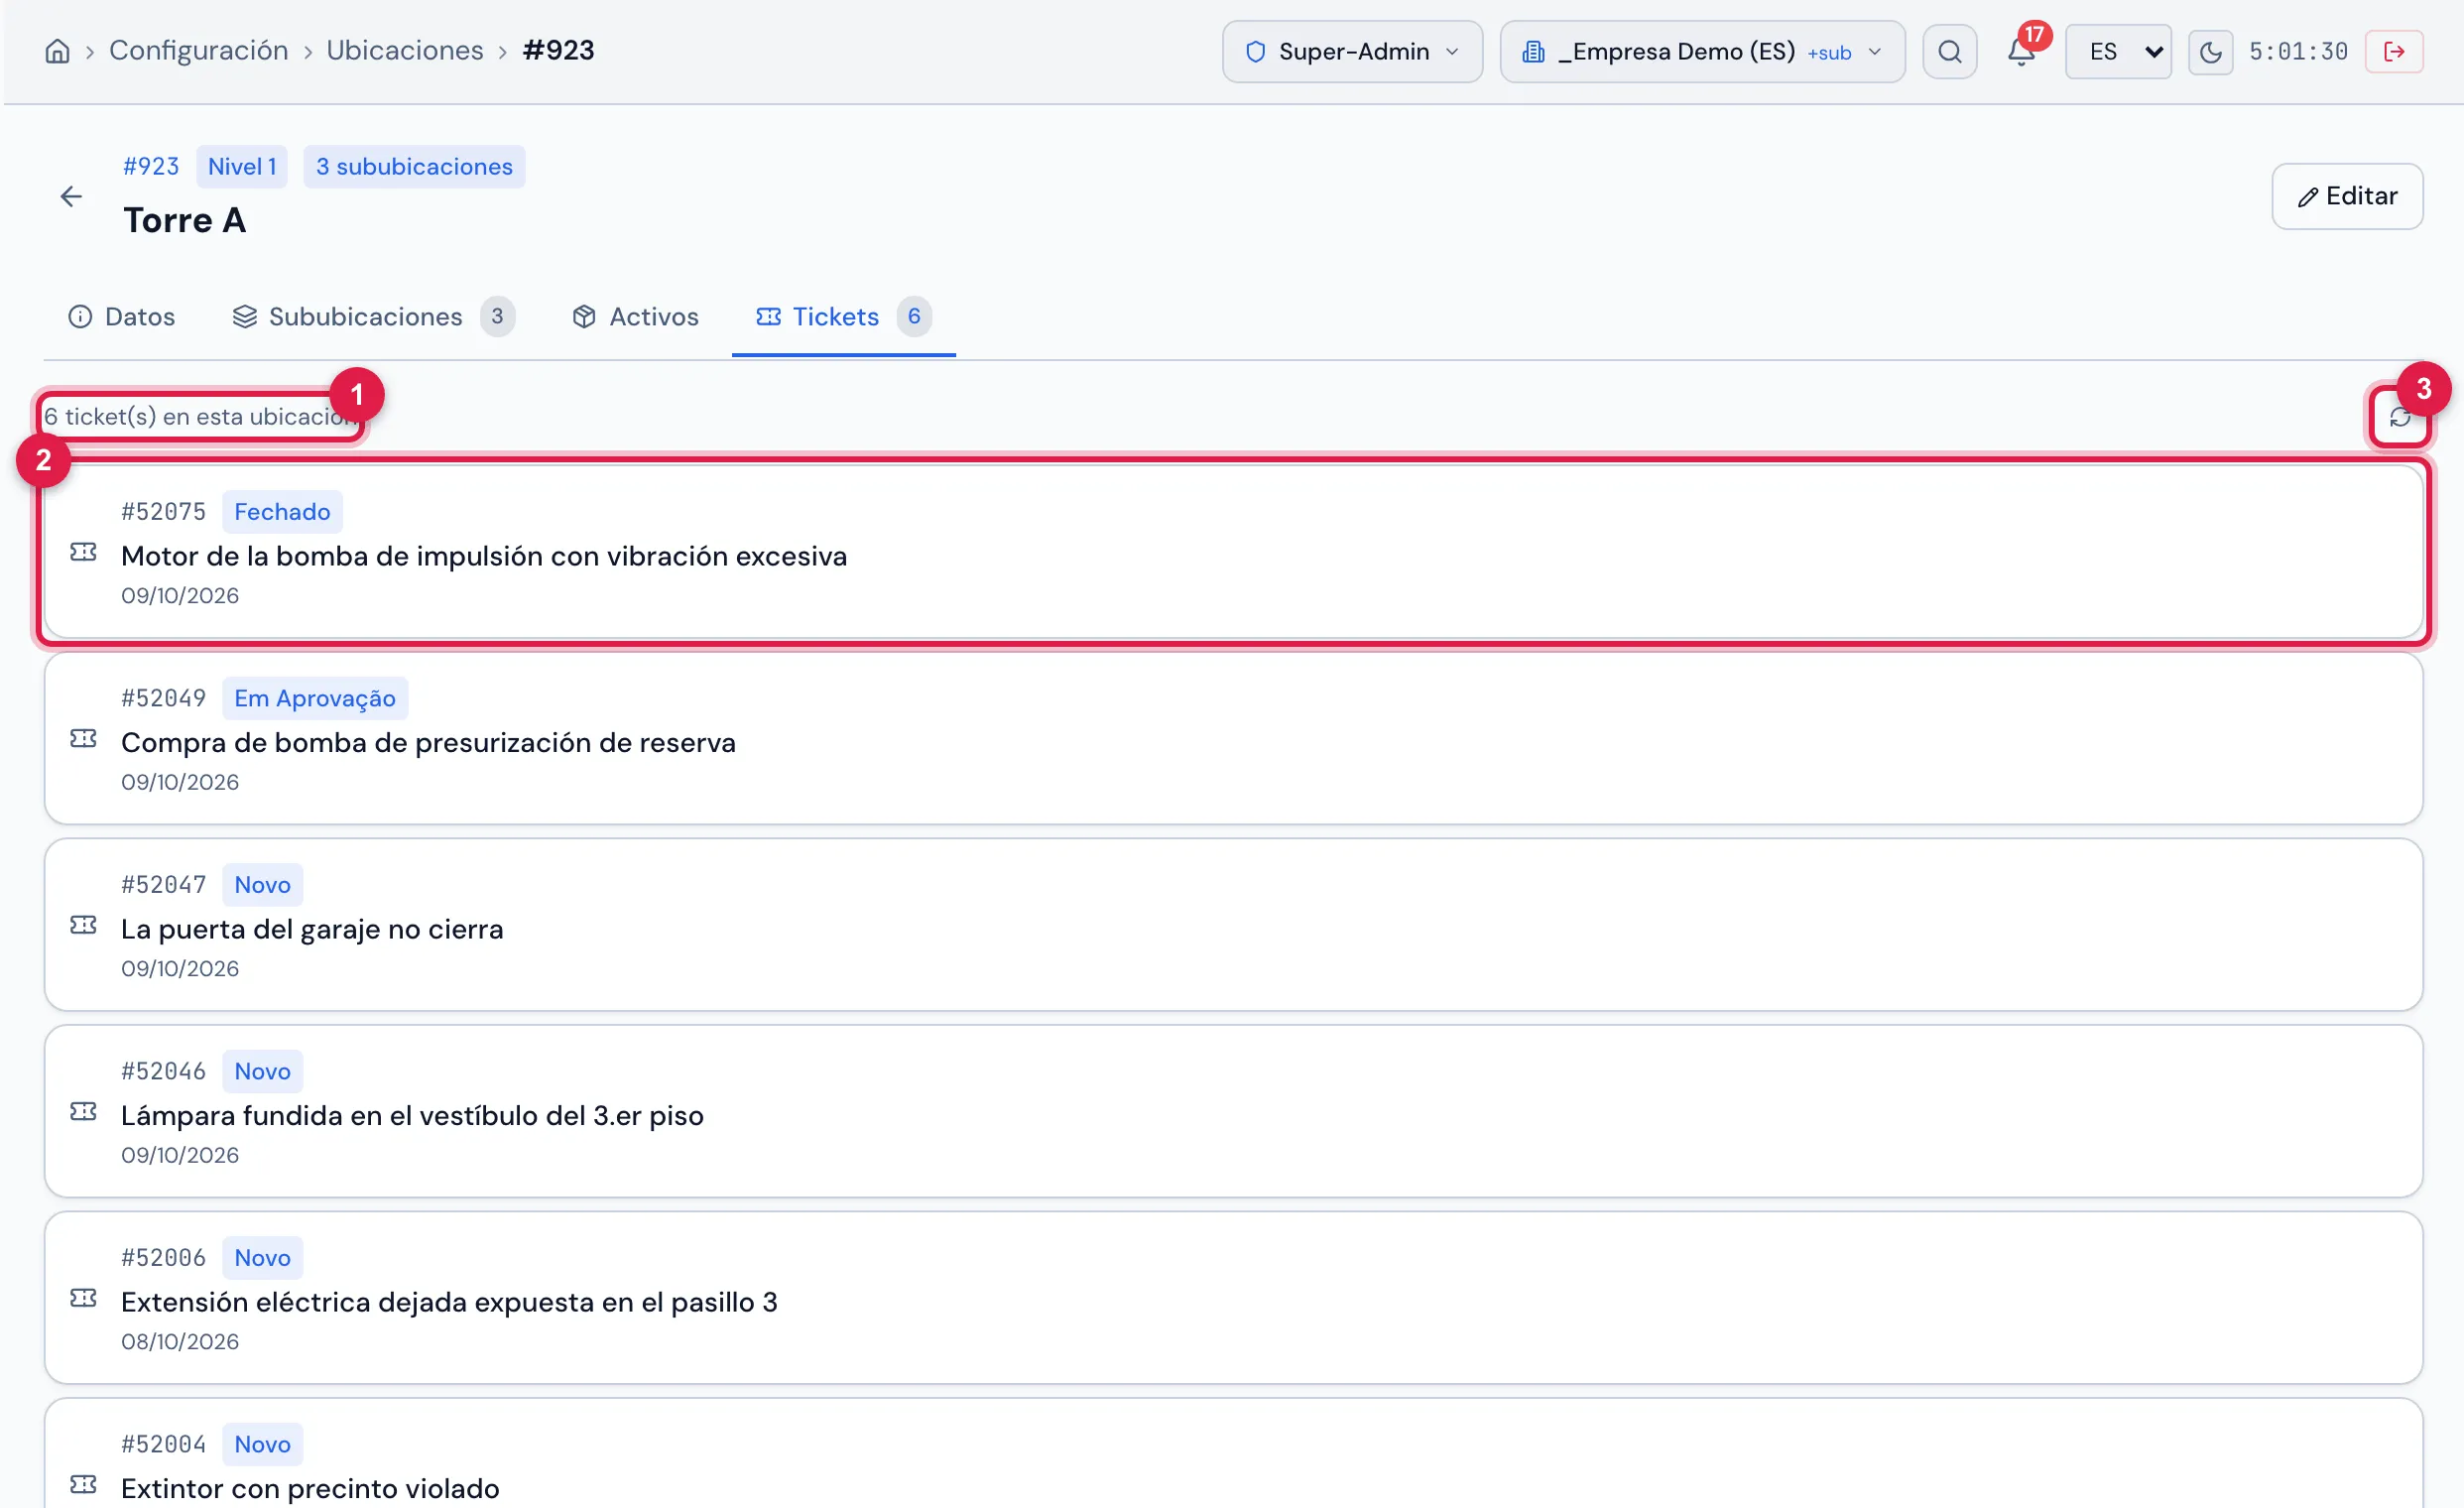Click the Novo badge on ticket #52046

[262, 1071]
